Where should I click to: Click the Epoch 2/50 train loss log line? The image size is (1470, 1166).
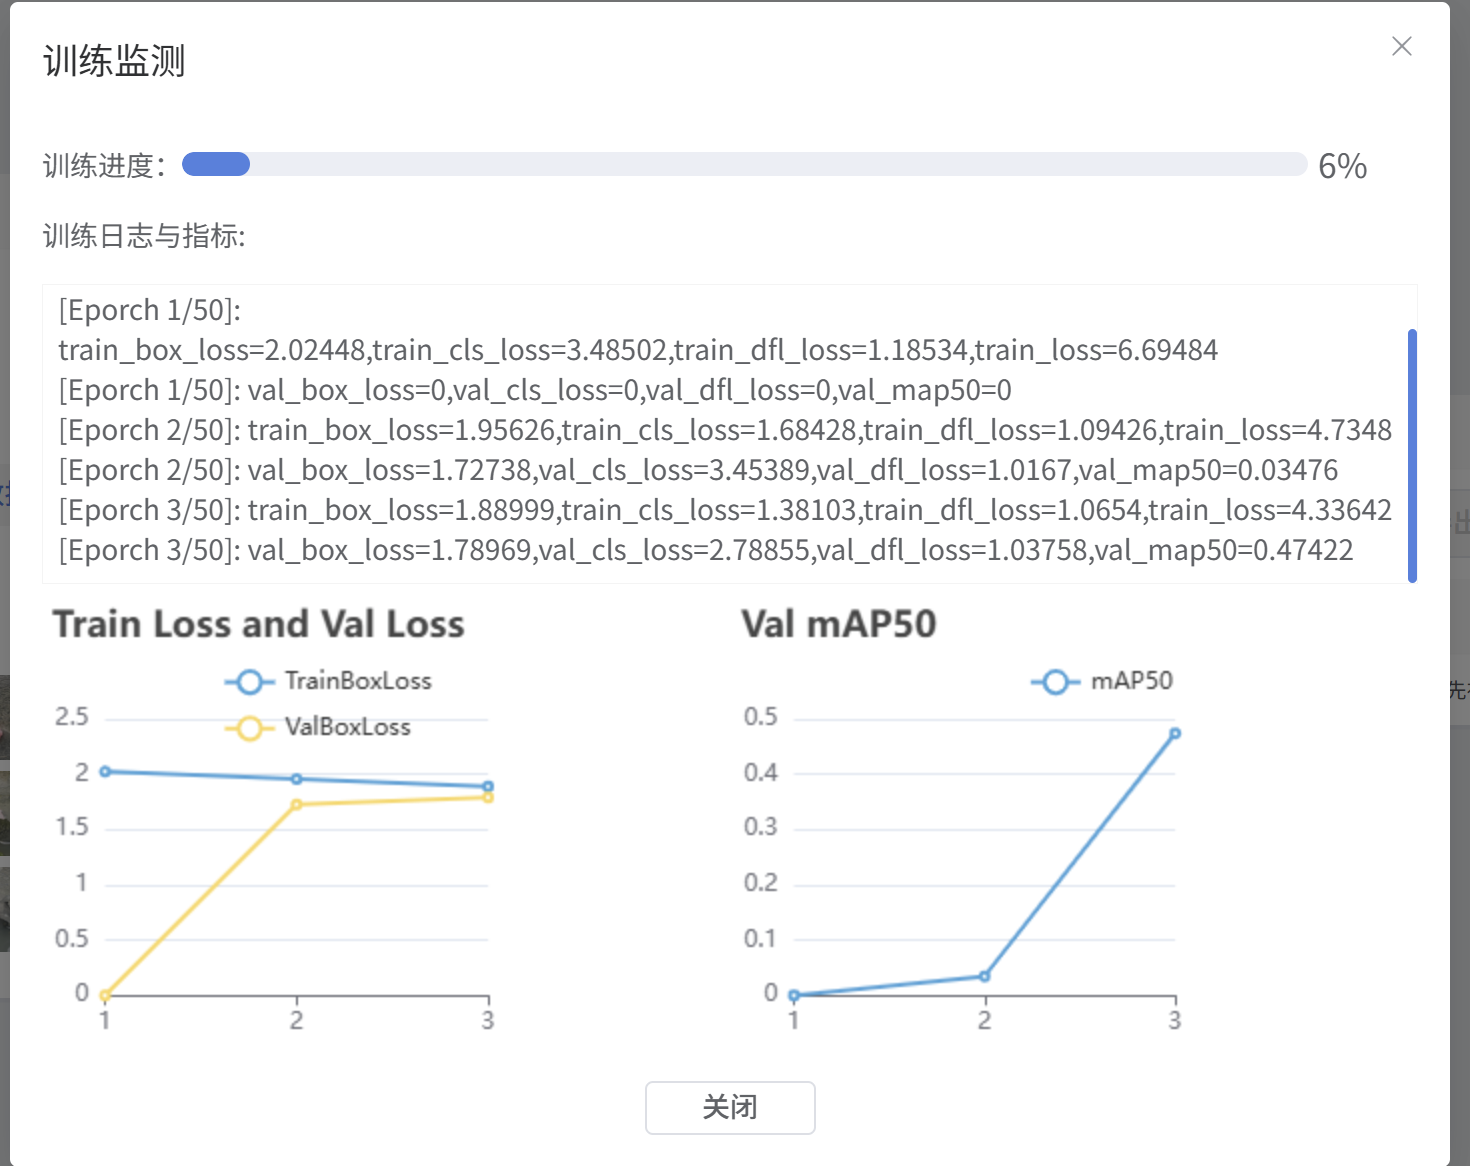click(x=724, y=430)
